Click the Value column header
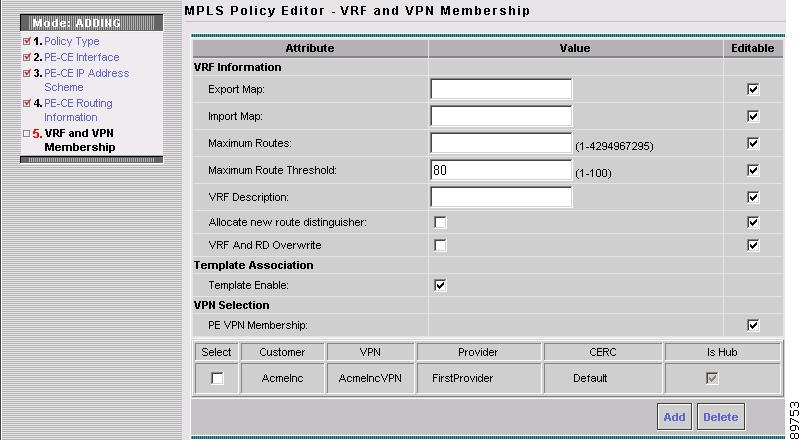The width and height of the screenshot is (802, 440). click(x=575, y=48)
